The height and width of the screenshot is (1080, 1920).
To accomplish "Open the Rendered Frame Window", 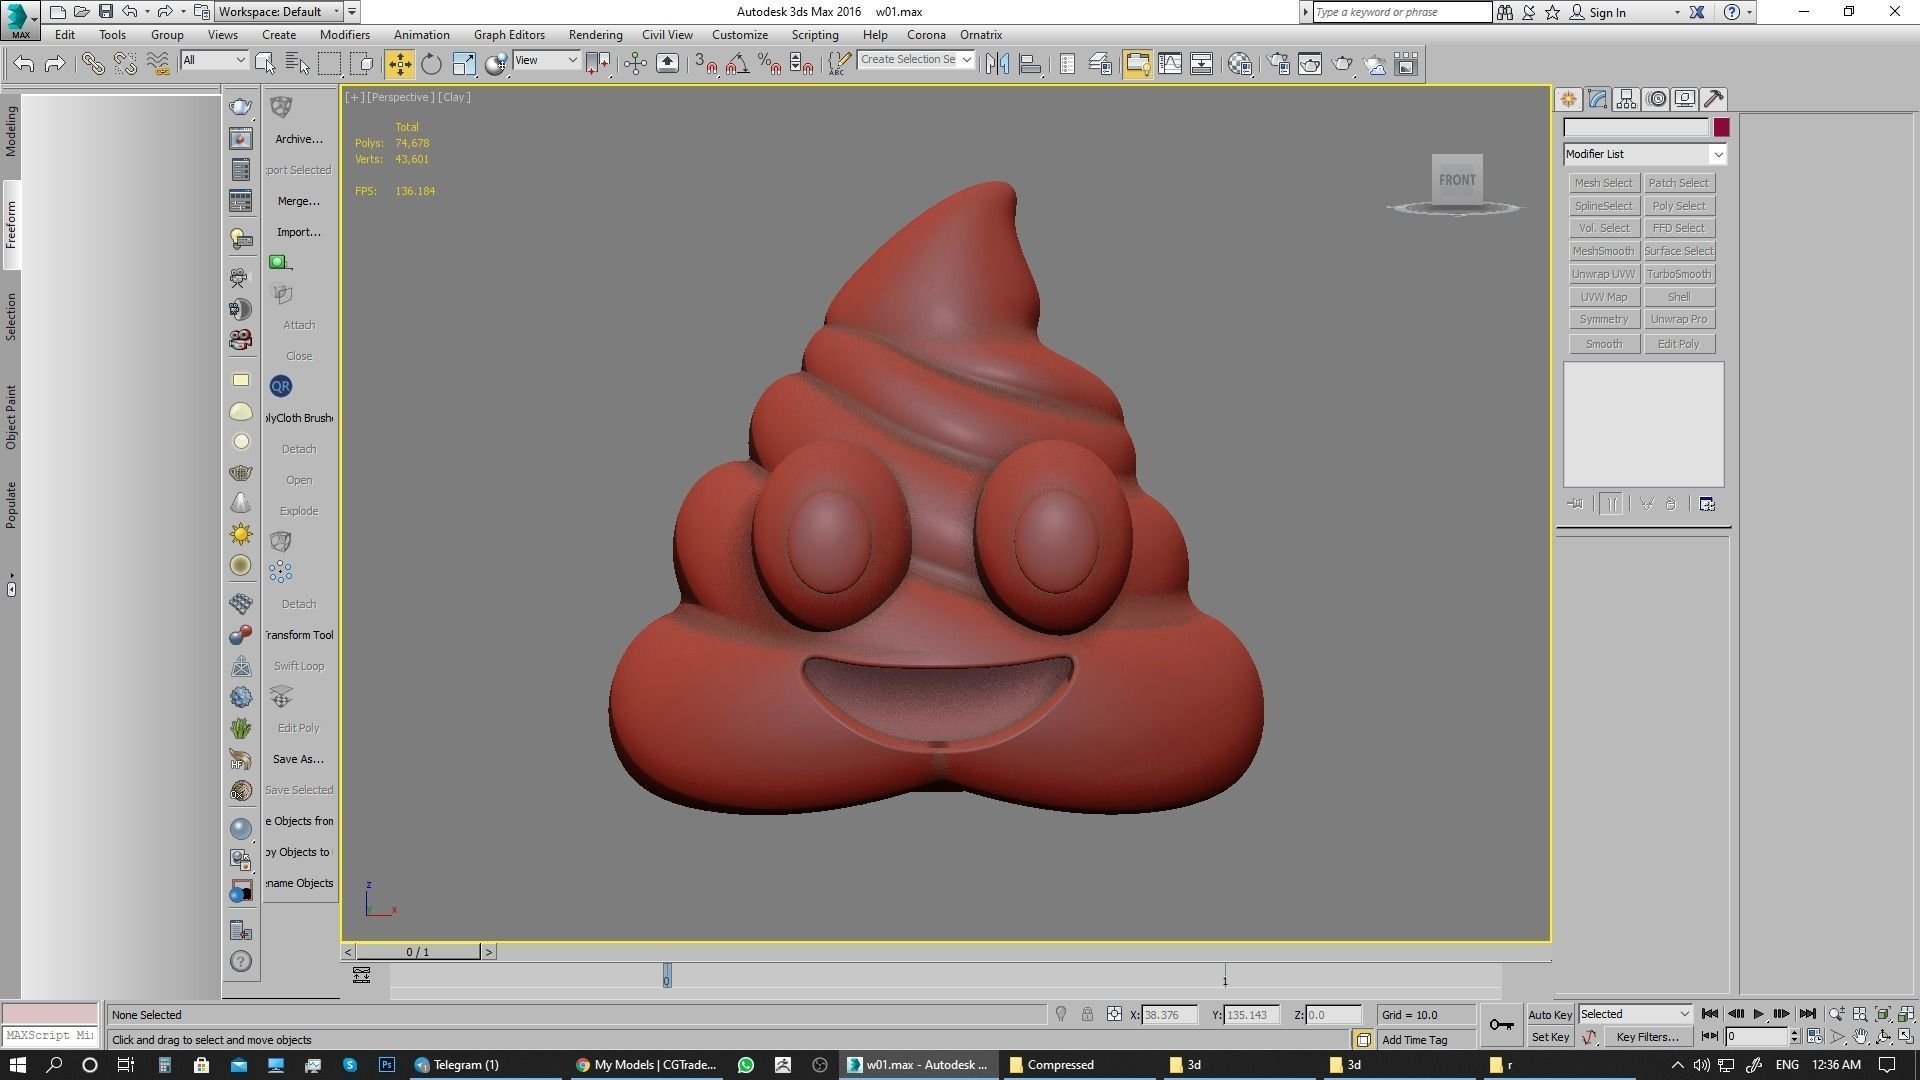I will 1310,64.
